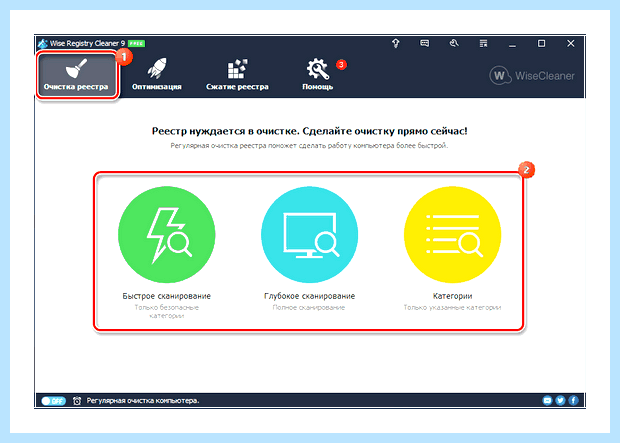Close the Wise Registry Cleaner window

(x=571, y=43)
